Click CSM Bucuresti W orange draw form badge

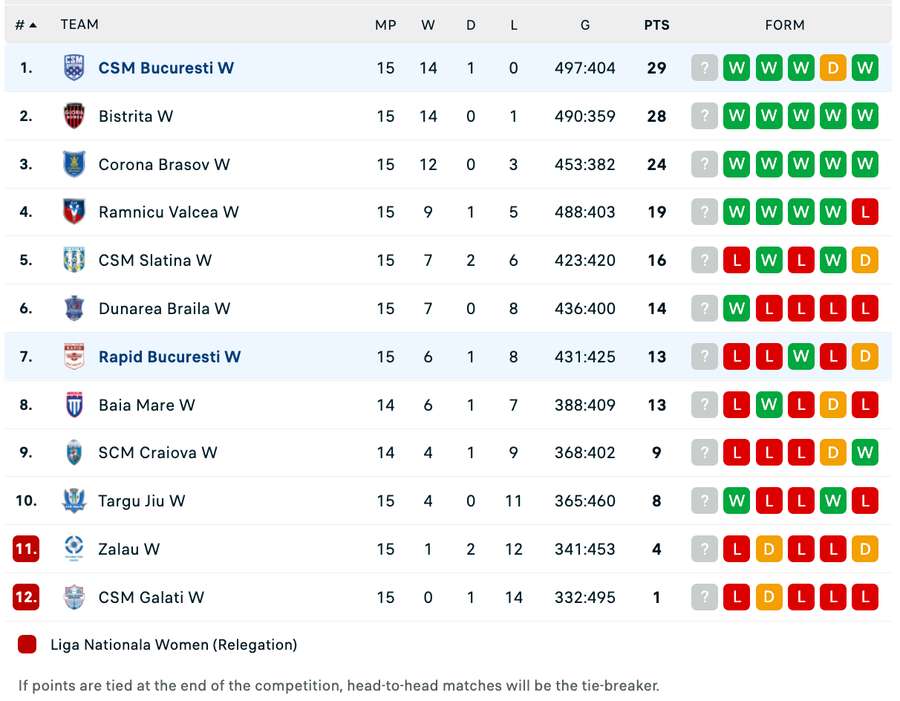833,68
